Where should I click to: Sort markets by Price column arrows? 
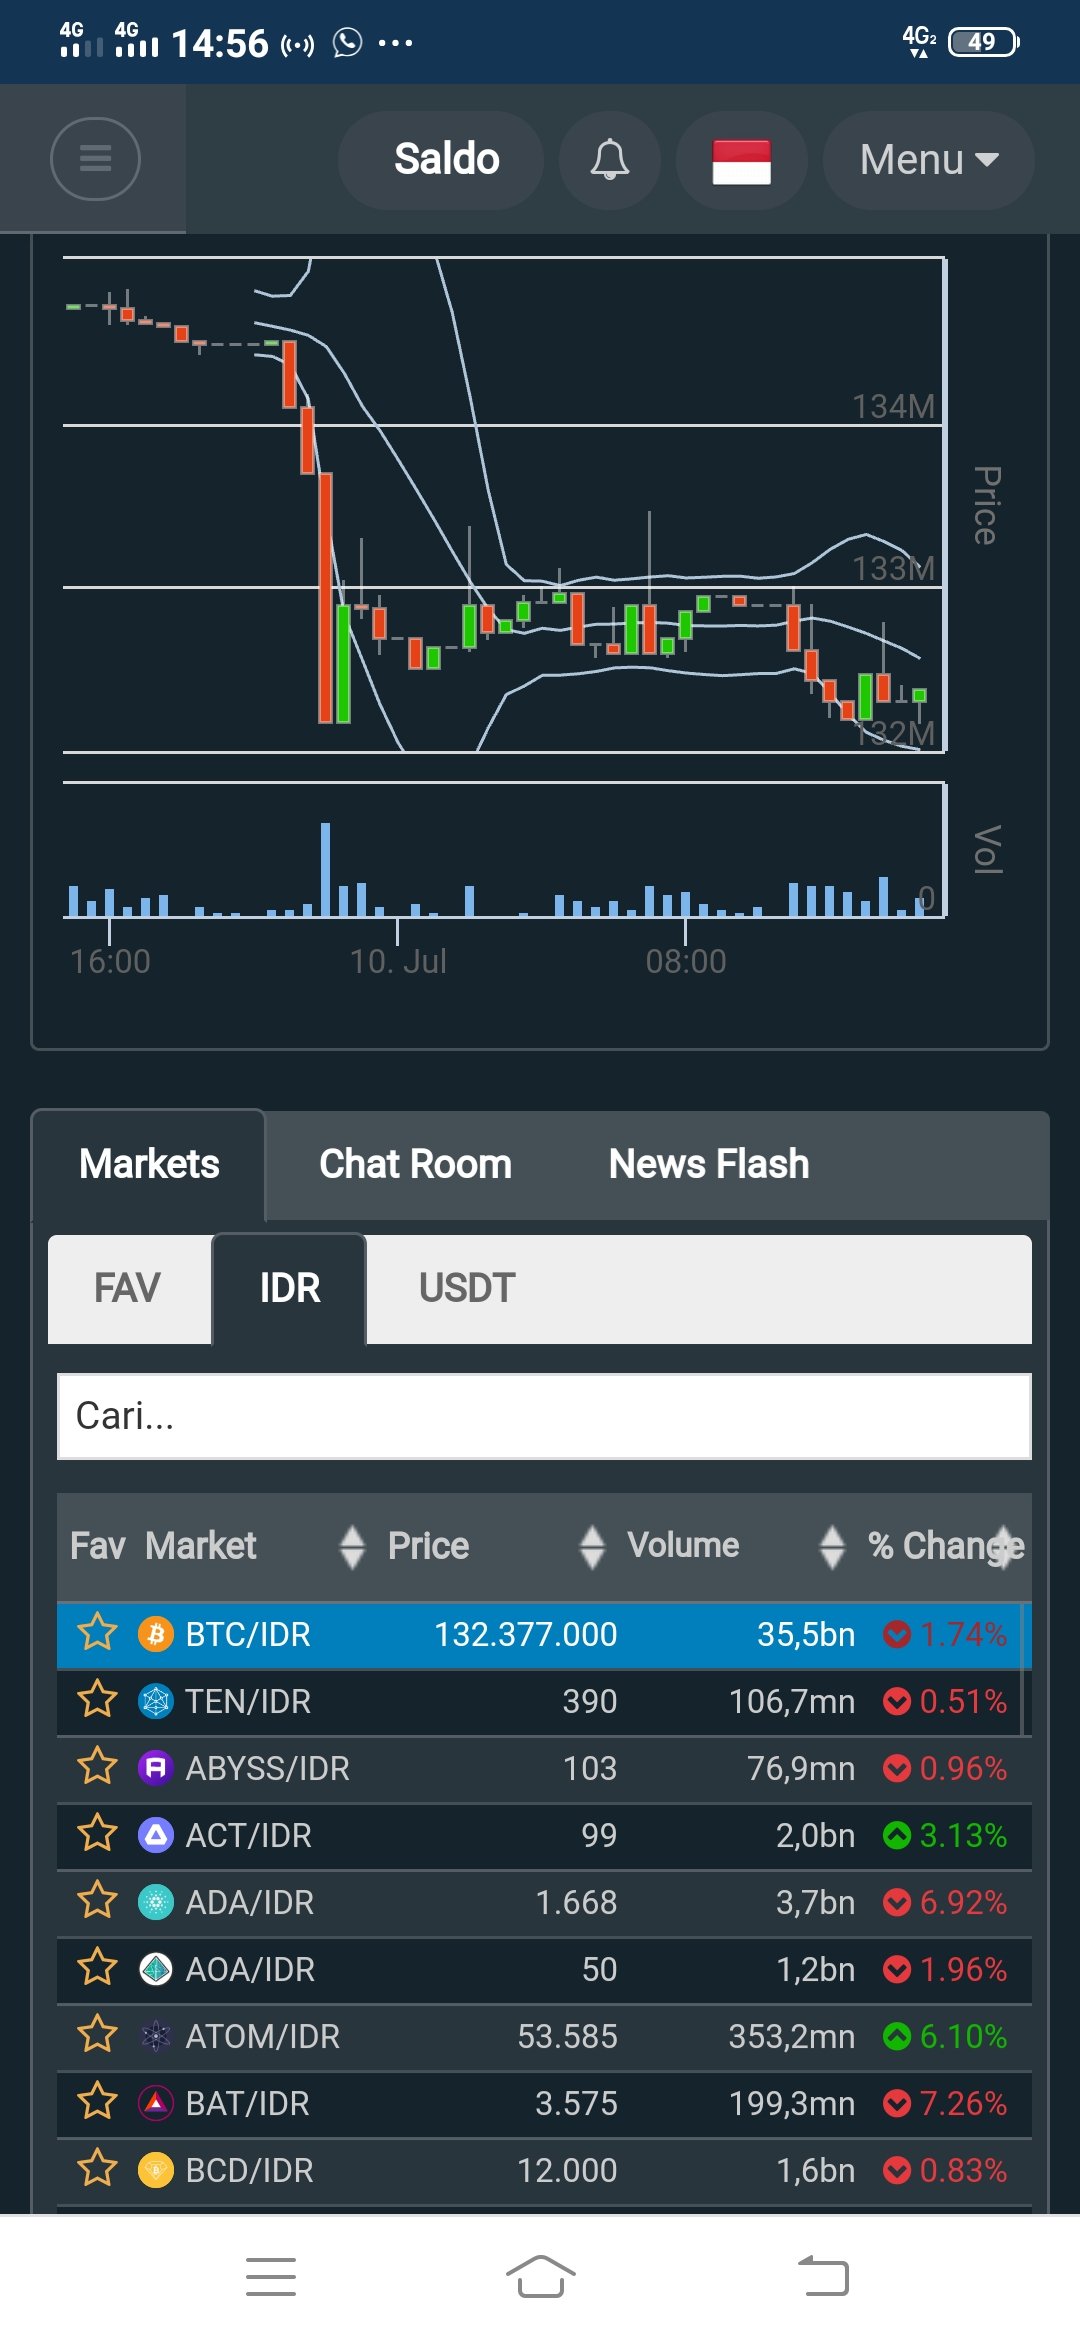592,1546
